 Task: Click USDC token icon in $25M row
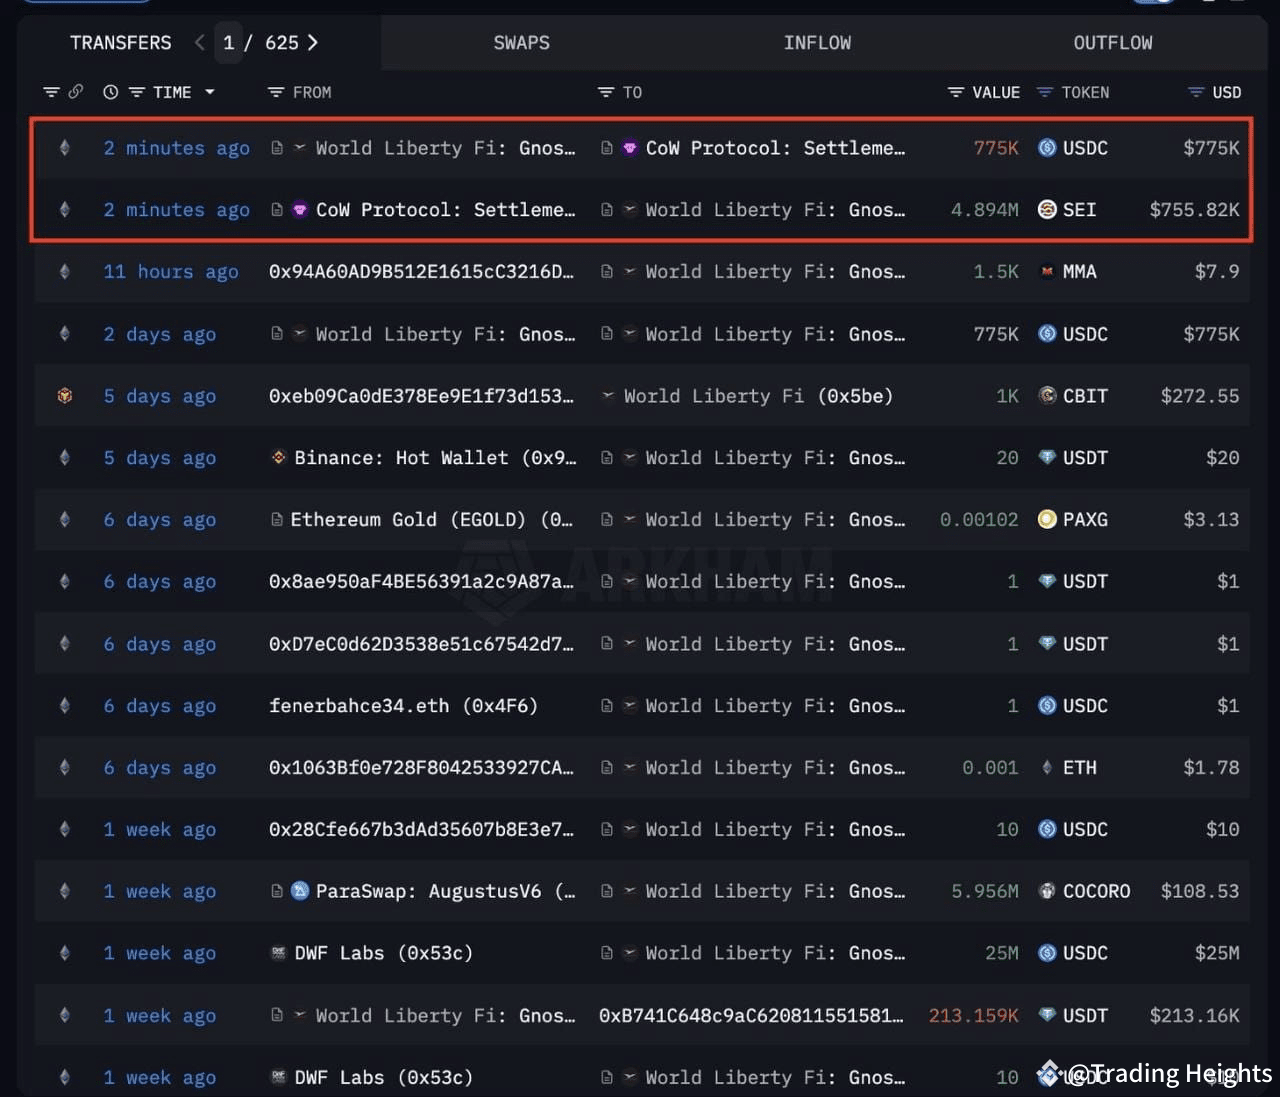click(x=1047, y=953)
